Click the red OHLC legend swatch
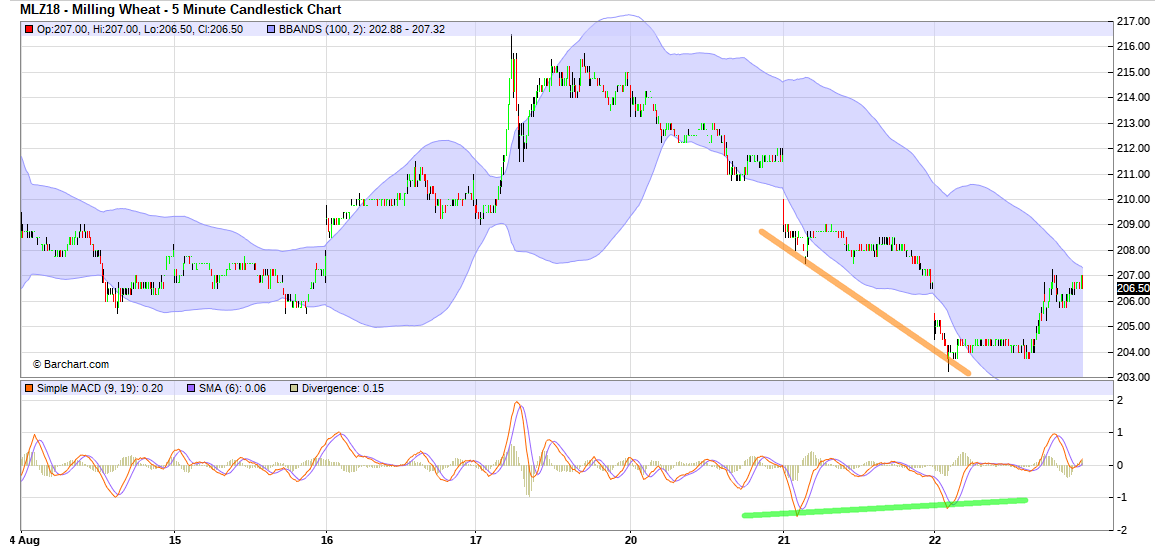Image resolution: width=1158 pixels, height=547 pixels. coord(29,30)
